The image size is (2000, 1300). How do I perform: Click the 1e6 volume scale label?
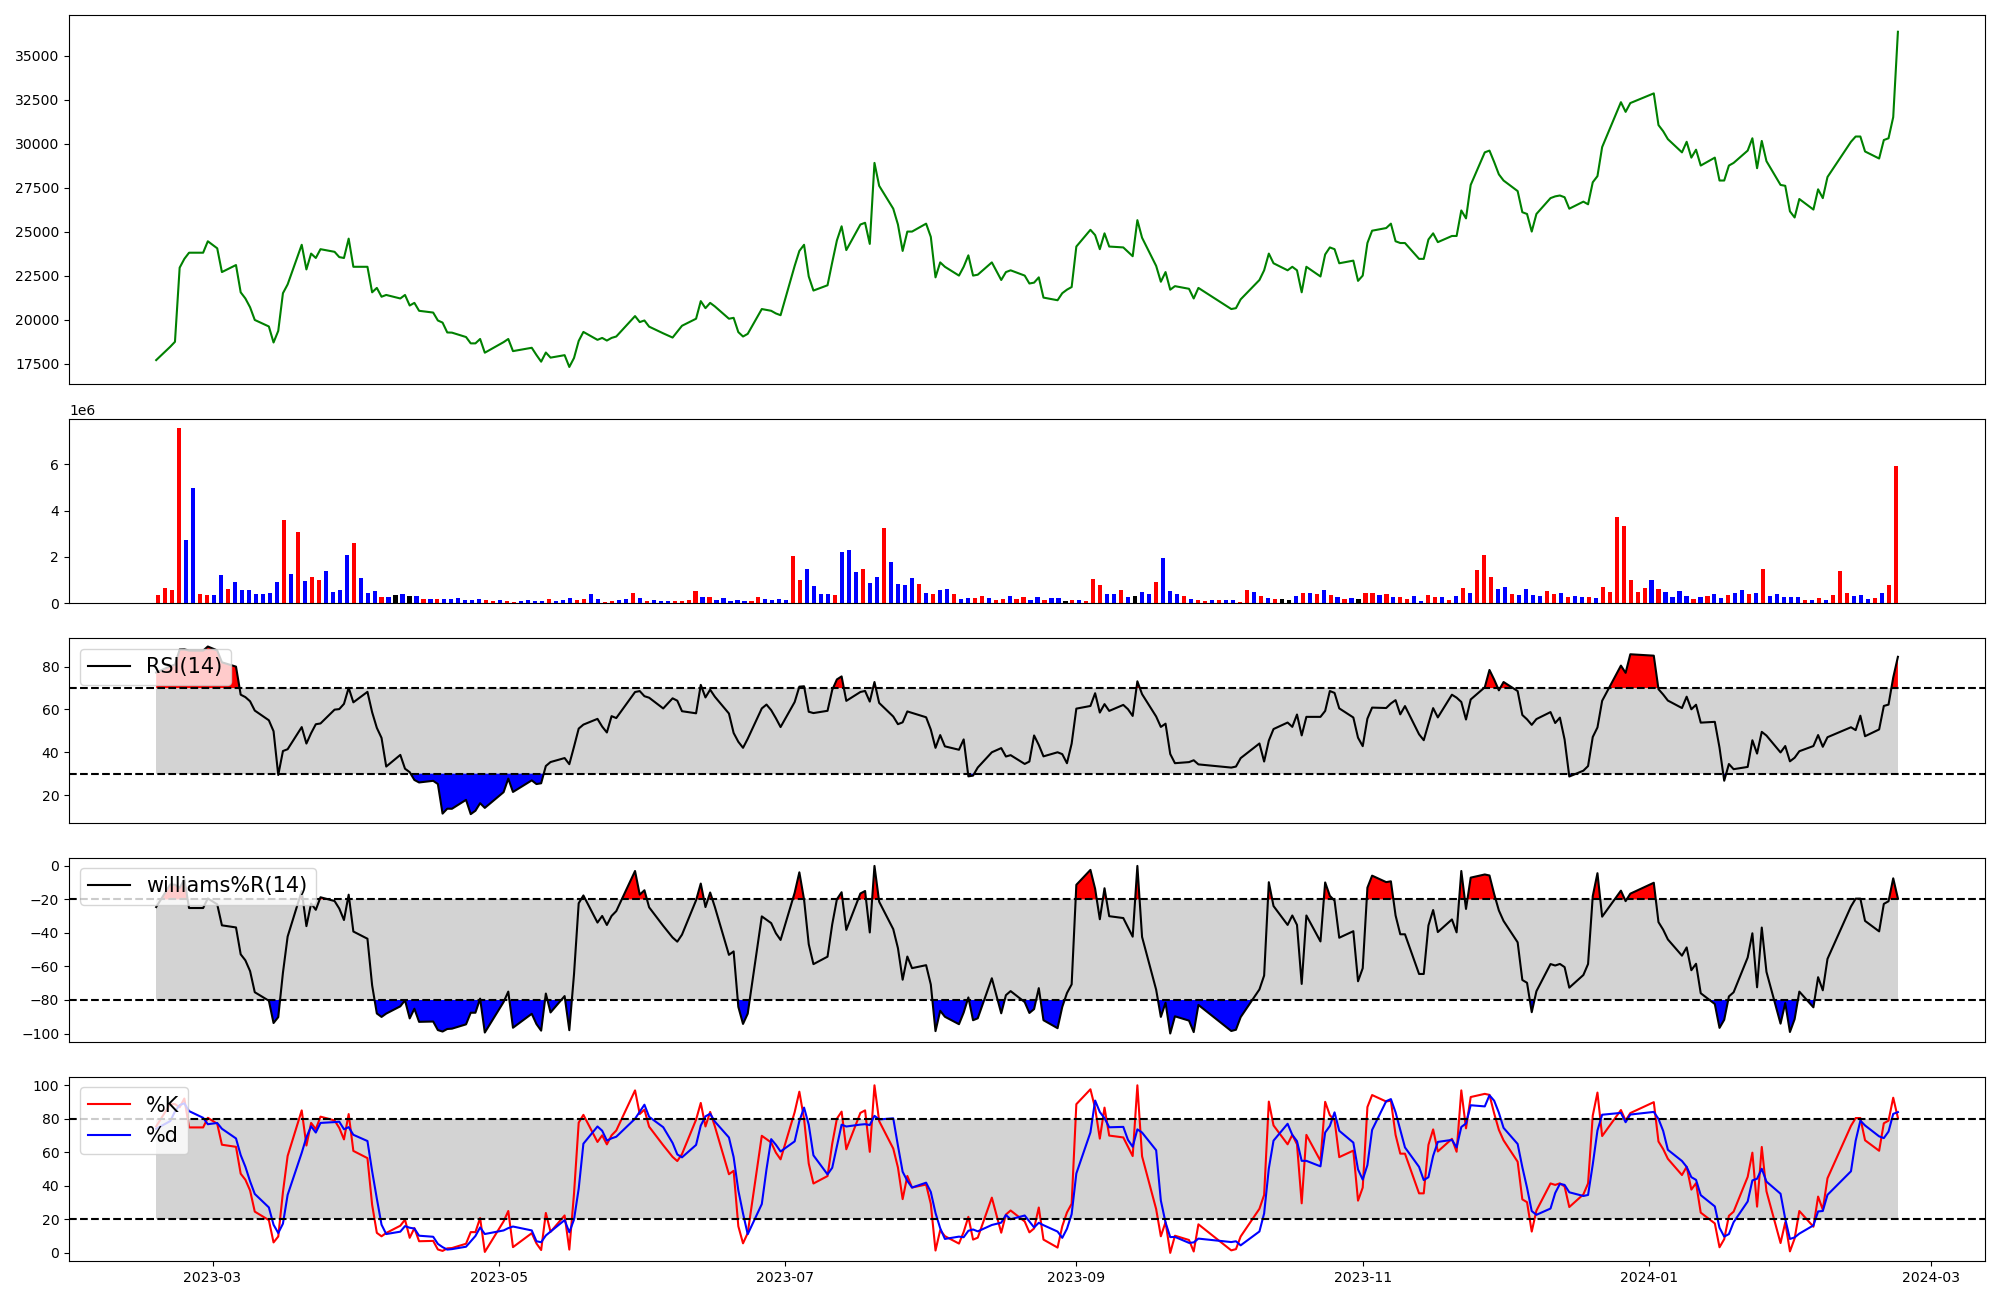coord(82,411)
